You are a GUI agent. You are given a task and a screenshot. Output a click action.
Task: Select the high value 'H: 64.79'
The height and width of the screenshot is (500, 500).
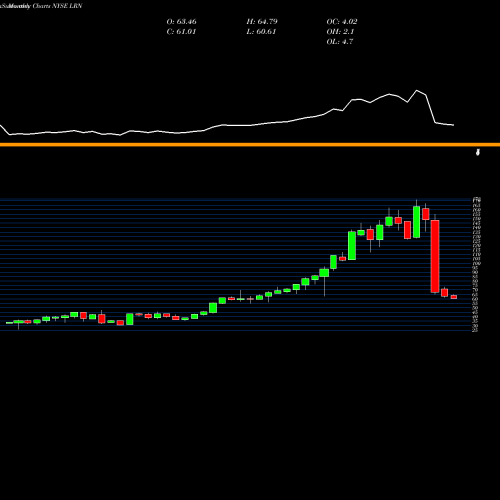(262, 22)
